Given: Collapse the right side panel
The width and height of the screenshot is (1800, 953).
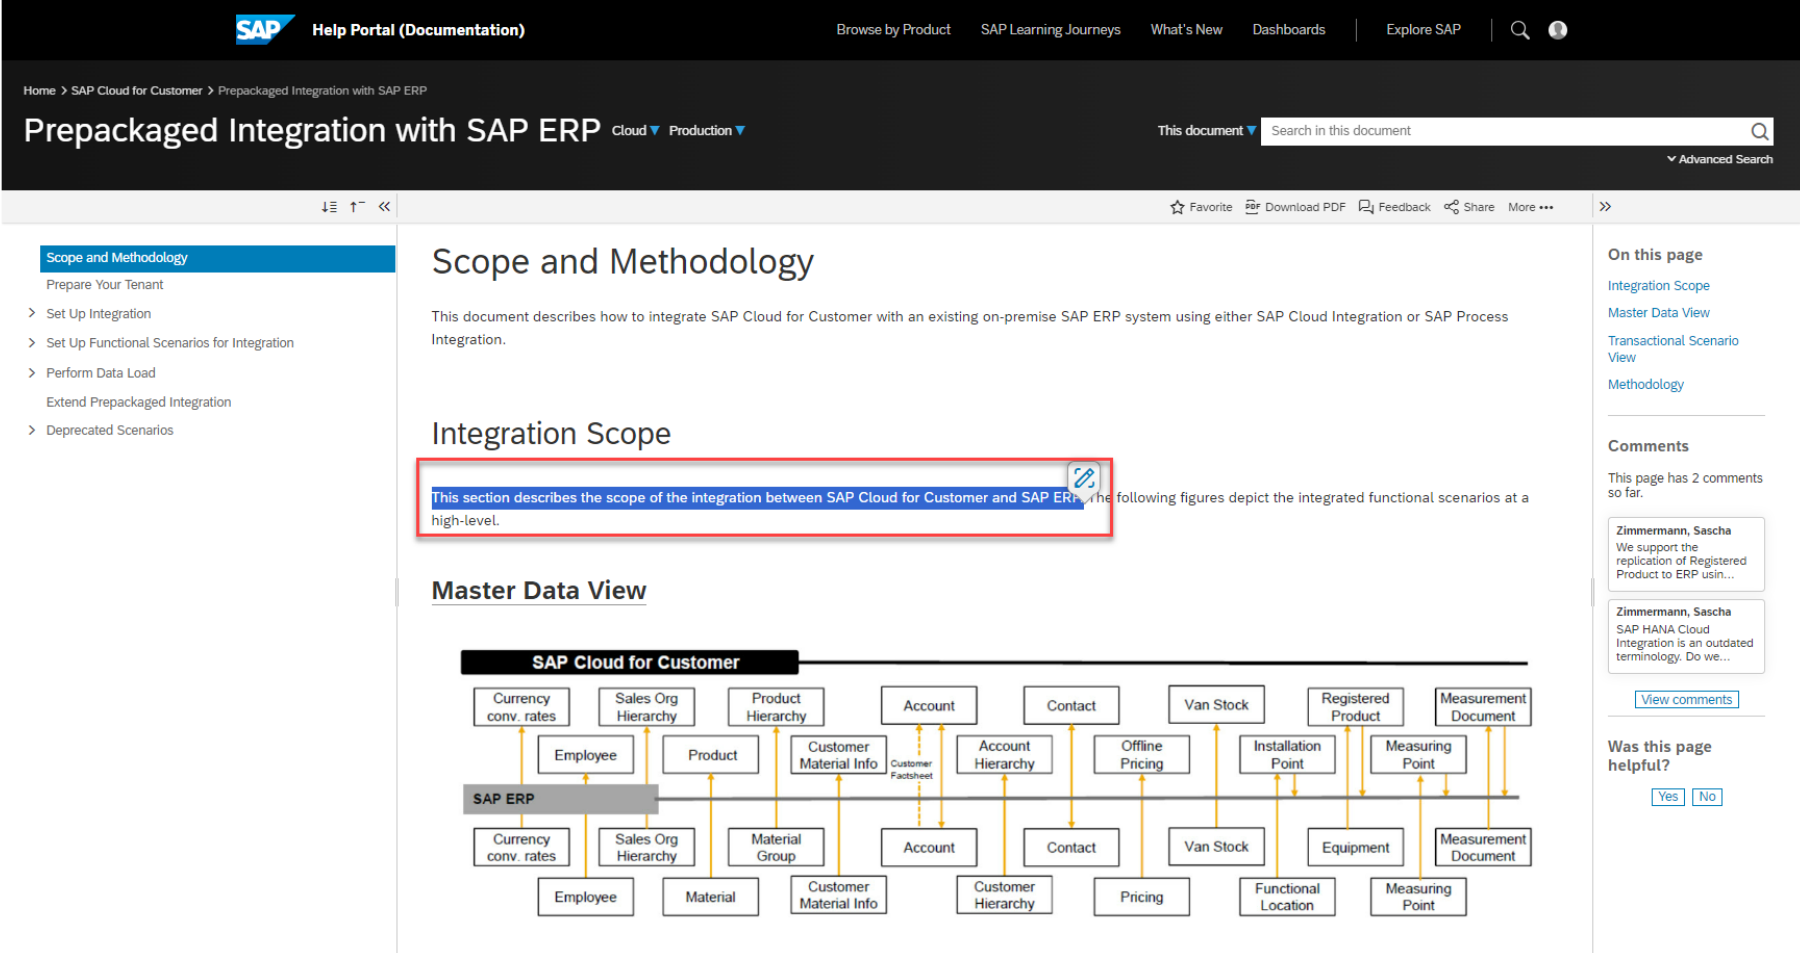Looking at the screenshot, I should click(1605, 207).
